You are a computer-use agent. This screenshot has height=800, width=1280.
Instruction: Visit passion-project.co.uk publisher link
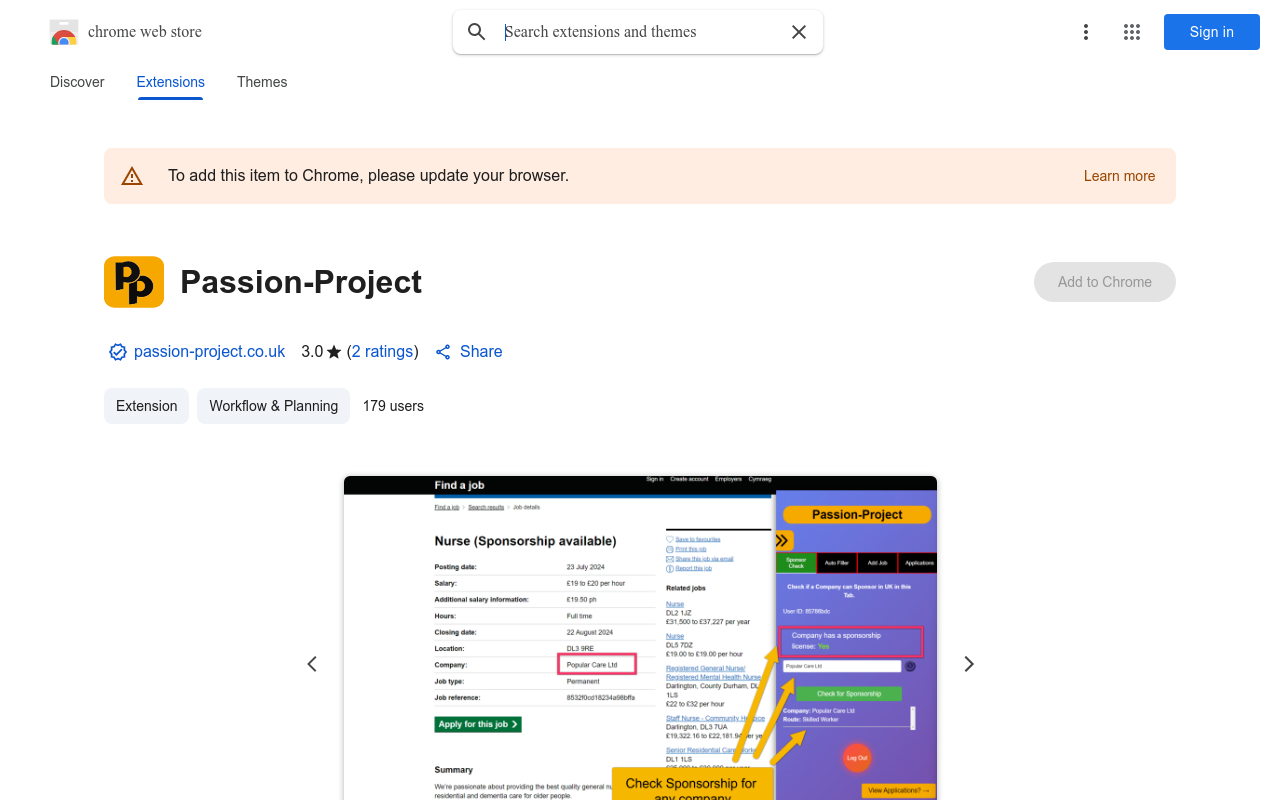[x=209, y=352]
